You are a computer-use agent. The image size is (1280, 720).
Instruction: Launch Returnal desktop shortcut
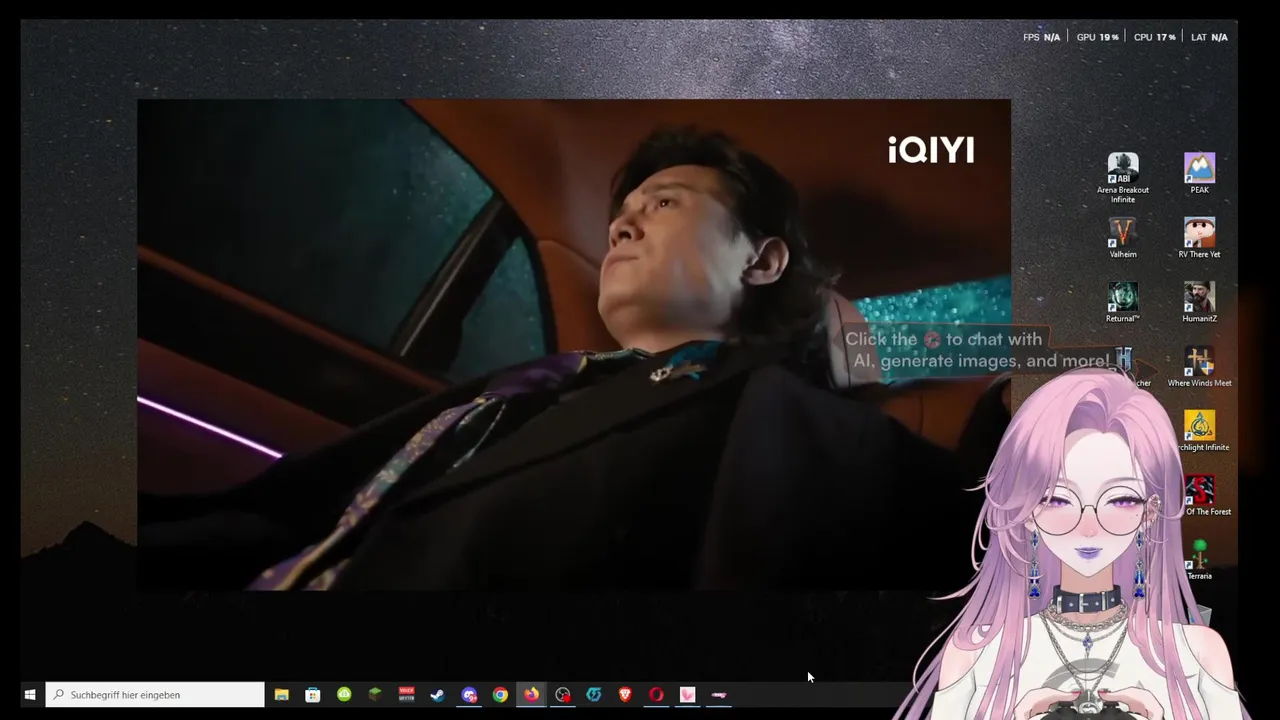tap(1123, 302)
